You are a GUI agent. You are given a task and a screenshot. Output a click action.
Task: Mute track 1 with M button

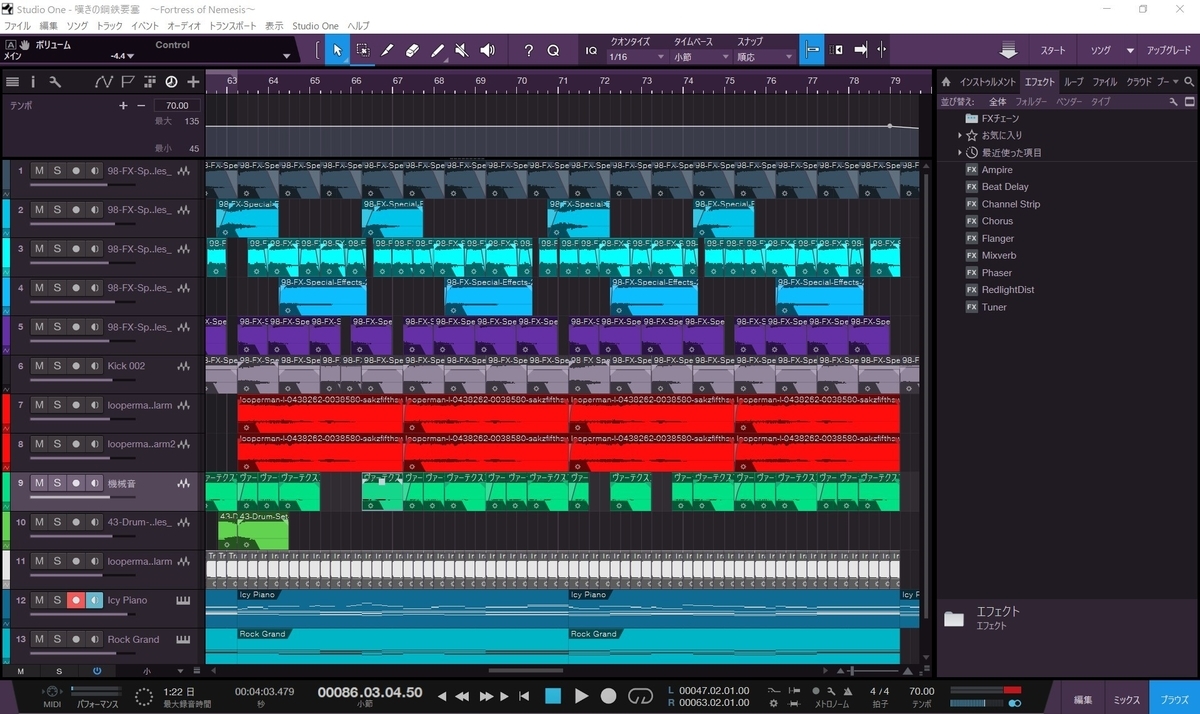point(39,171)
